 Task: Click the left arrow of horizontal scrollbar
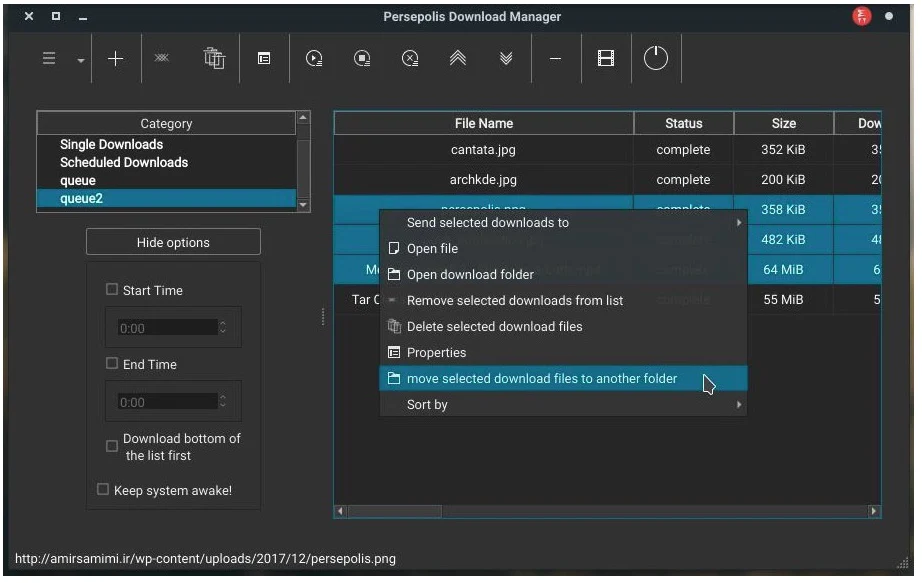click(x=340, y=511)
